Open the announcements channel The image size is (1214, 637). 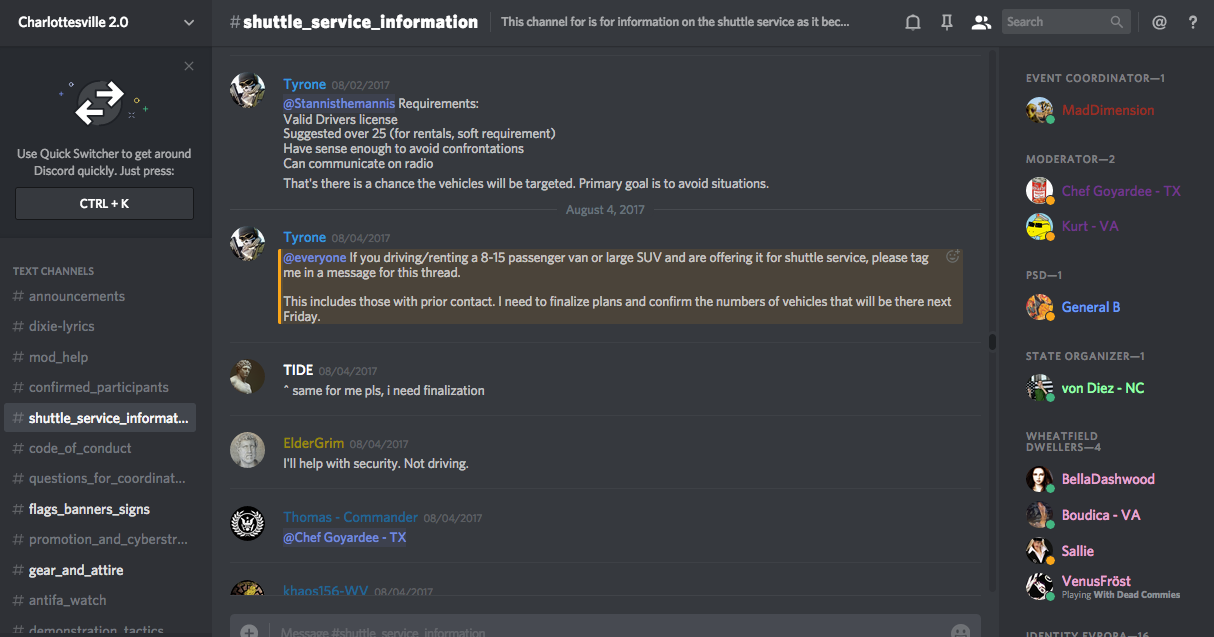(x=77, y=296)
